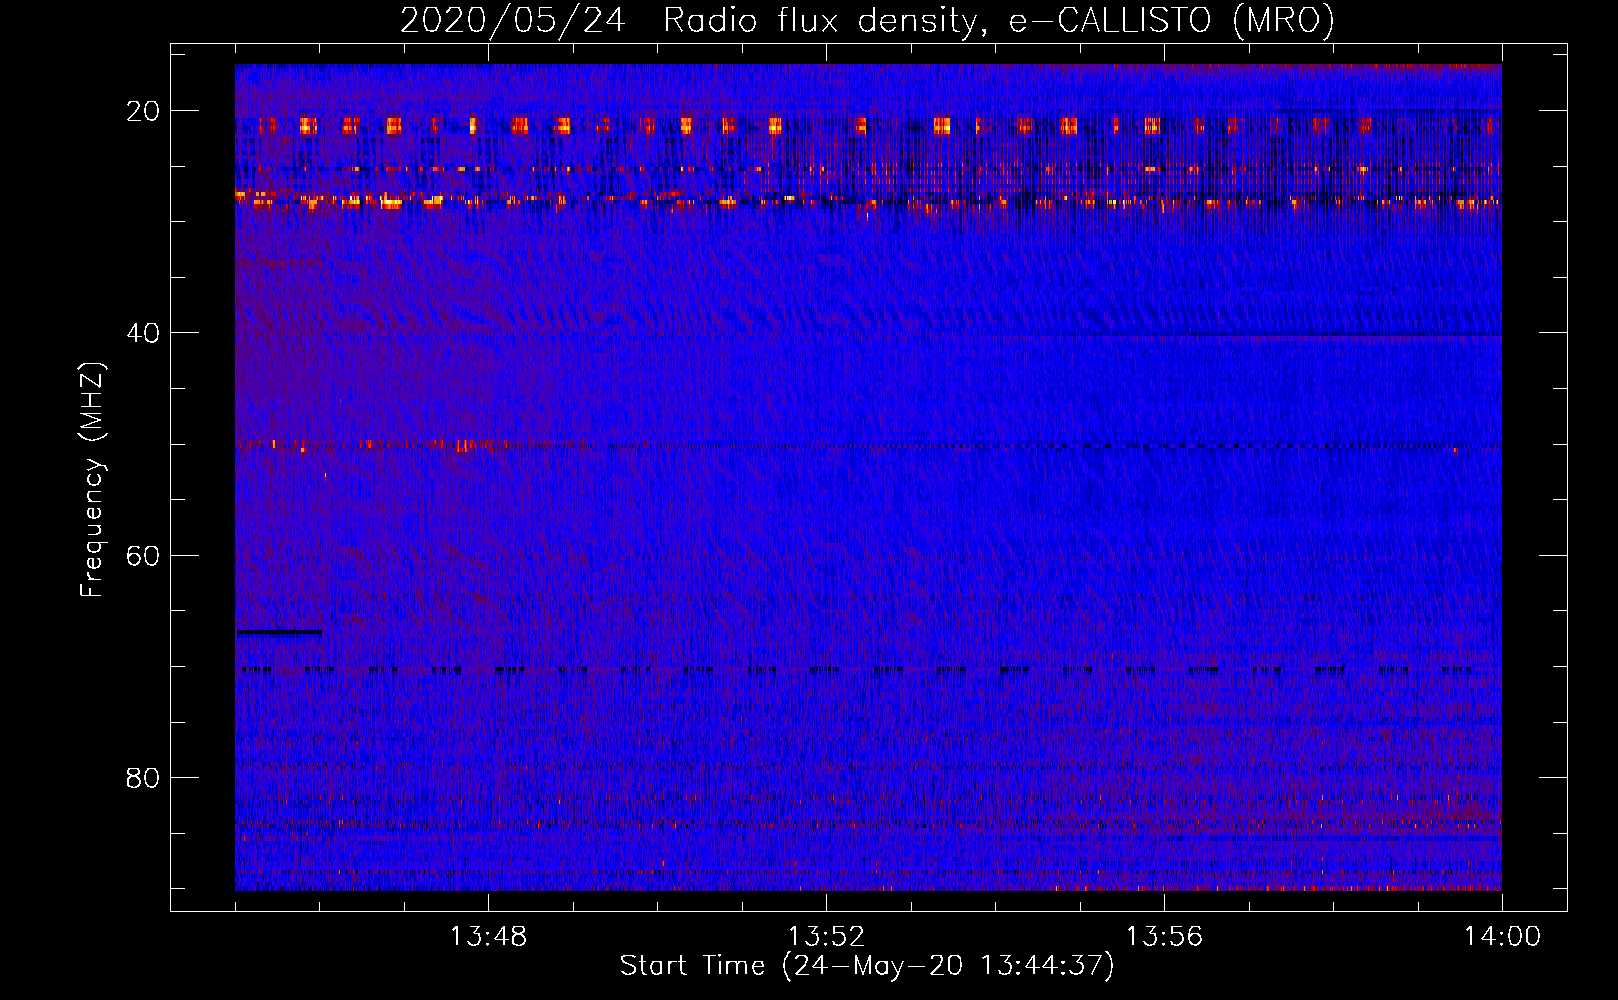Click the time axis label "13:52"
The width and height of the screenshot is (1618, 1000).
point(826,937)
